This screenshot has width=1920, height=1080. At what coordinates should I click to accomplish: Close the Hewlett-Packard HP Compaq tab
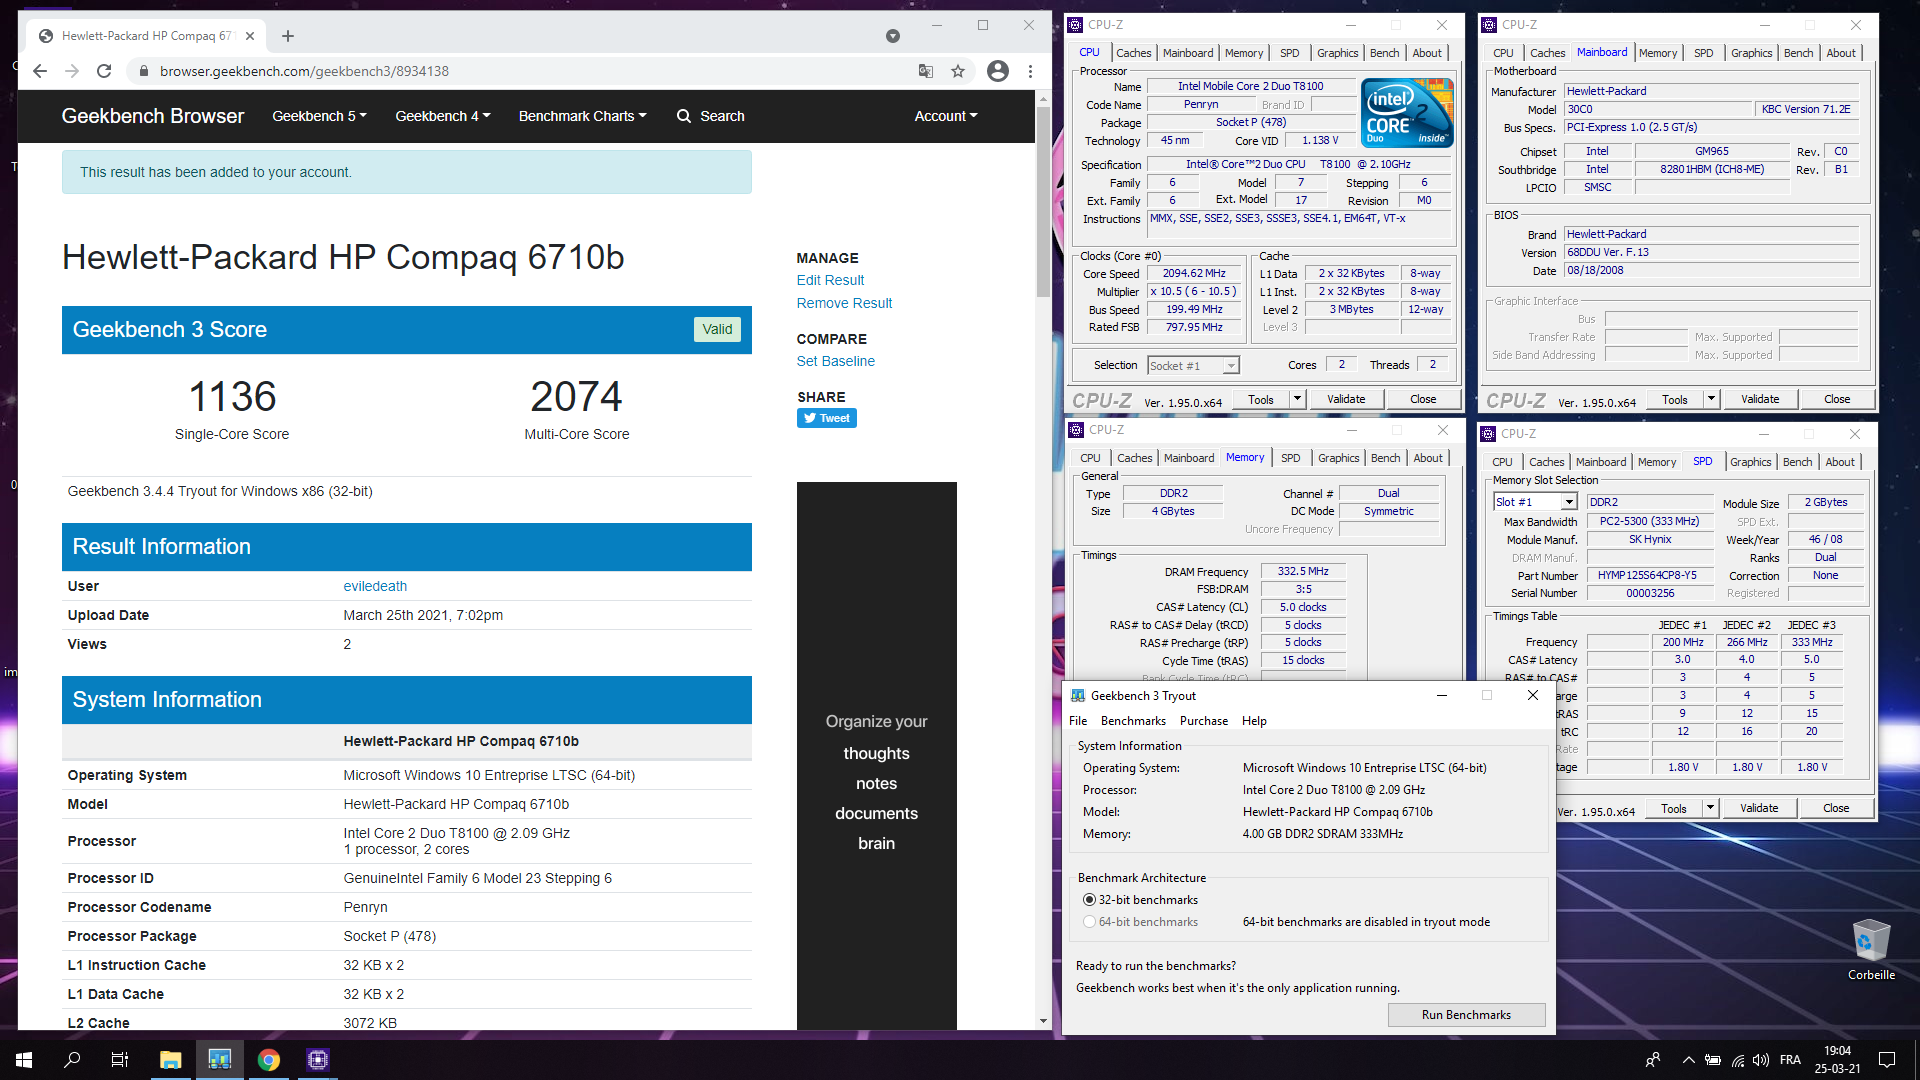250,36
